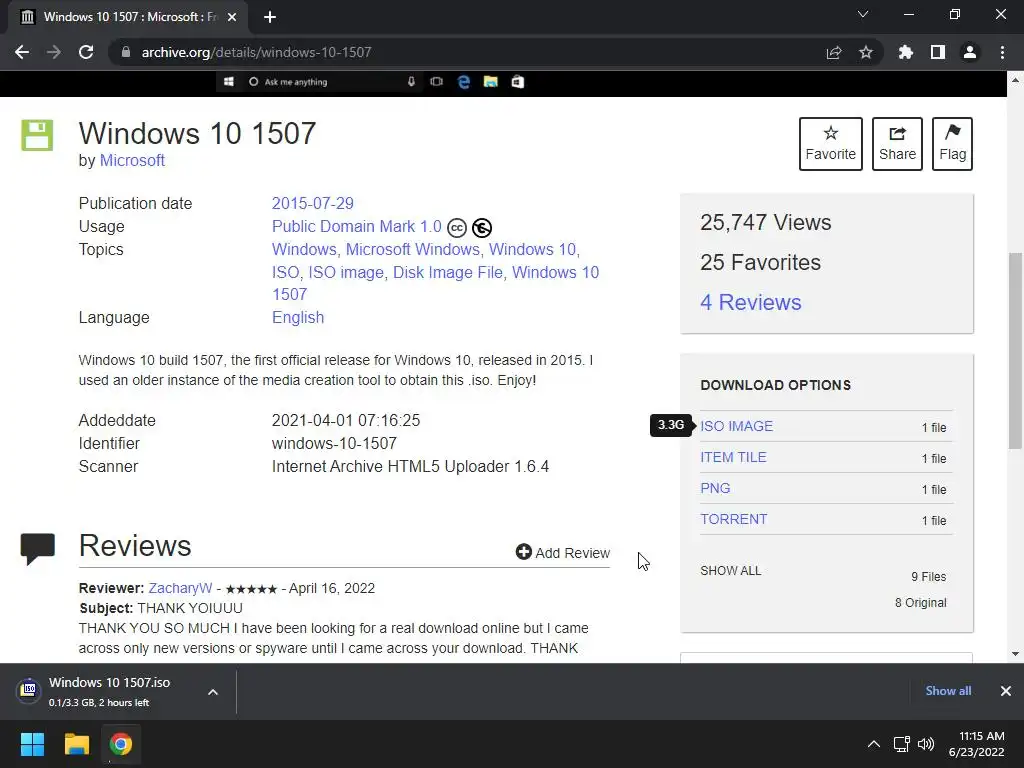Click the Reviews speech bubble icon
1024x768 pixels.
(38, 549)
